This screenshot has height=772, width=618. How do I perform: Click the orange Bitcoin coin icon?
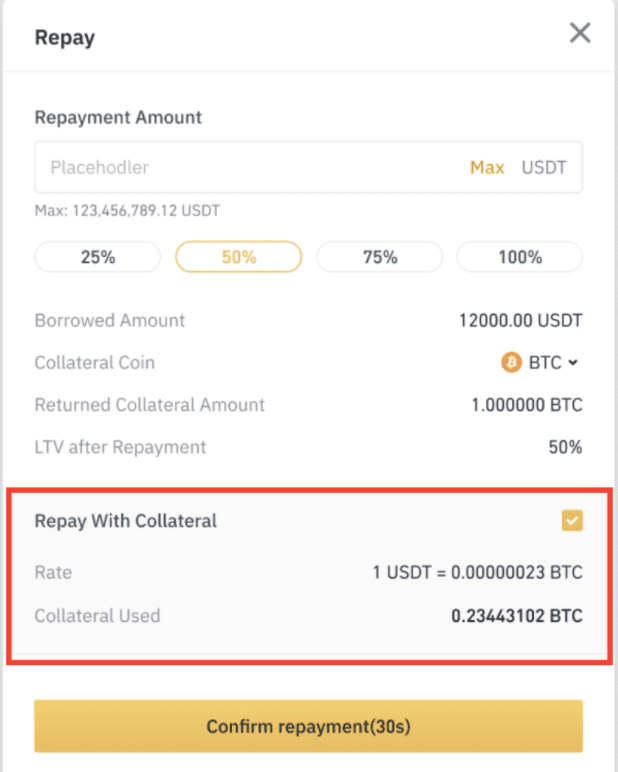click(511, 362)
